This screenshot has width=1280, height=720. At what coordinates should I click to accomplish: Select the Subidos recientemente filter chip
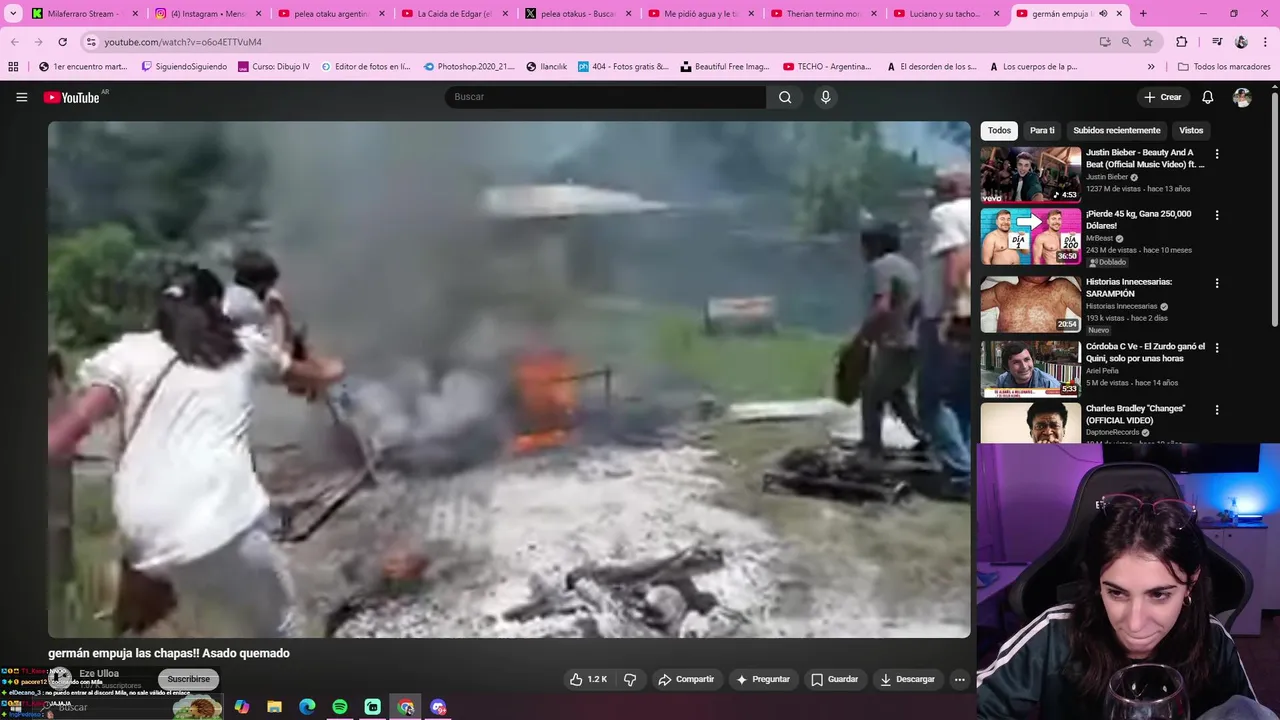point(1116,130)
